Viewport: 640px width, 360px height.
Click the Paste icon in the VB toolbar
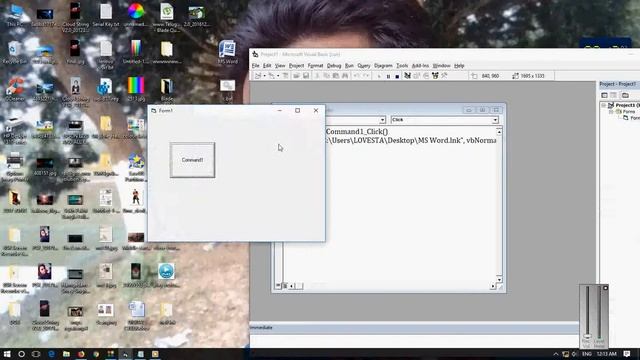click(336, 76)
